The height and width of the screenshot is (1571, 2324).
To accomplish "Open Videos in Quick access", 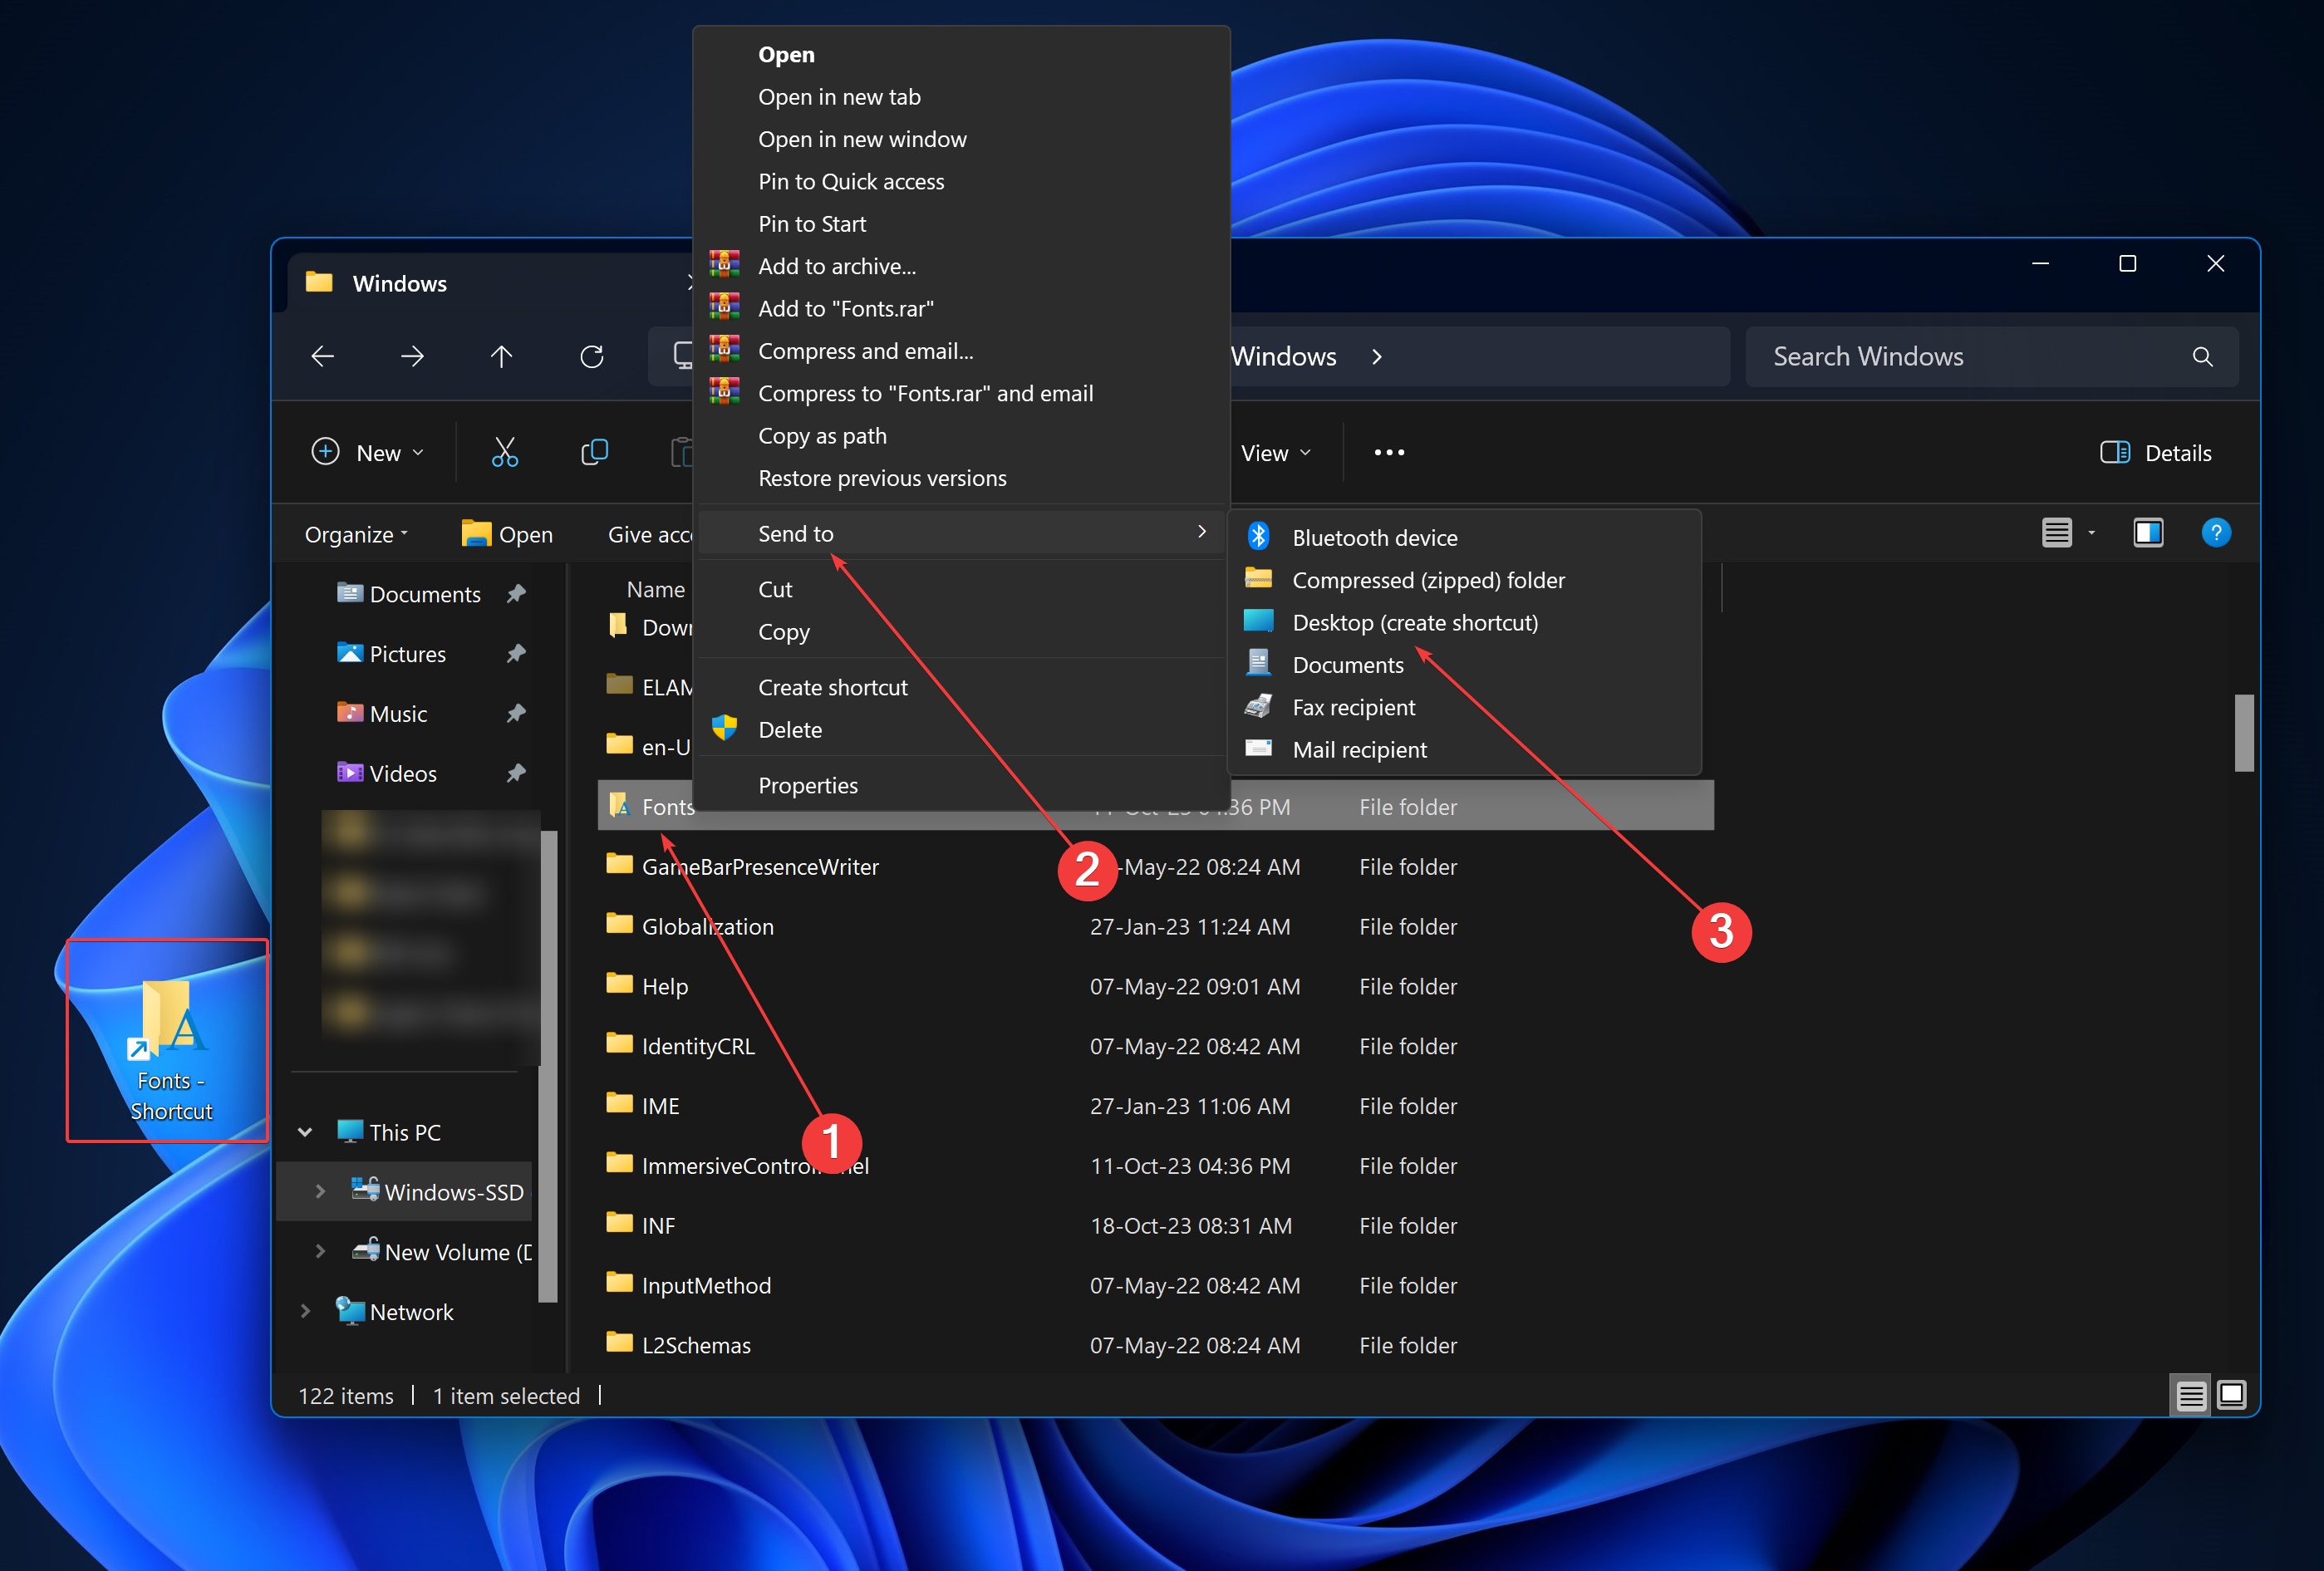I will pyautogui.click(x=387, y=774).
